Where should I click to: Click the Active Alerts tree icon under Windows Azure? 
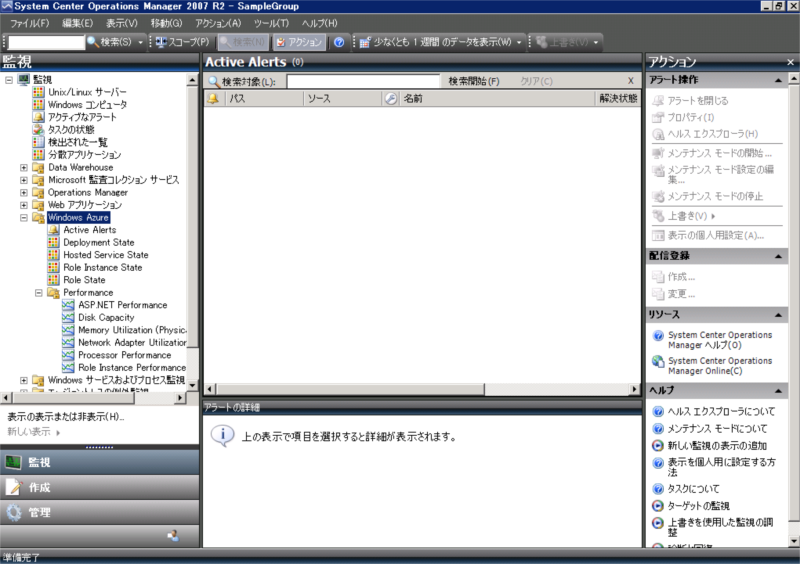(54, 230)
